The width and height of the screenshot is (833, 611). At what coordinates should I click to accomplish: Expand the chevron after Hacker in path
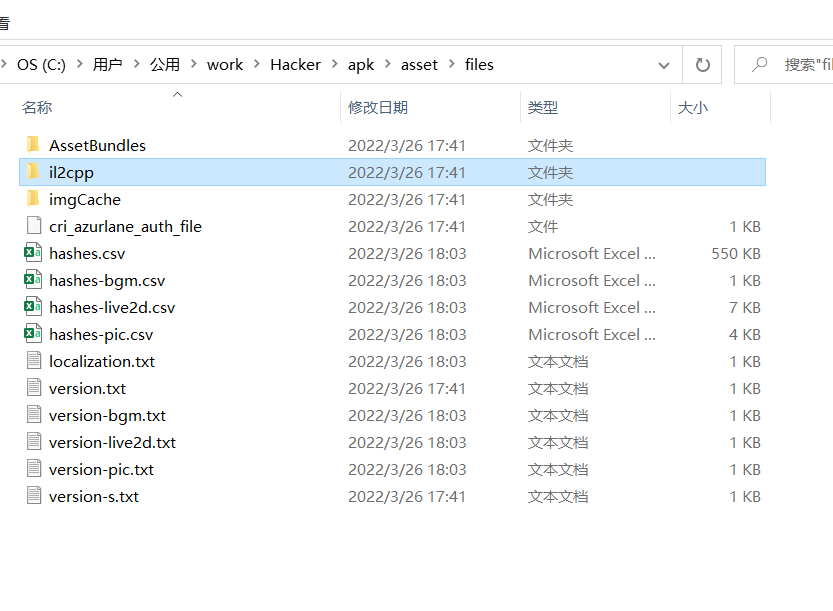pos(335,65)
